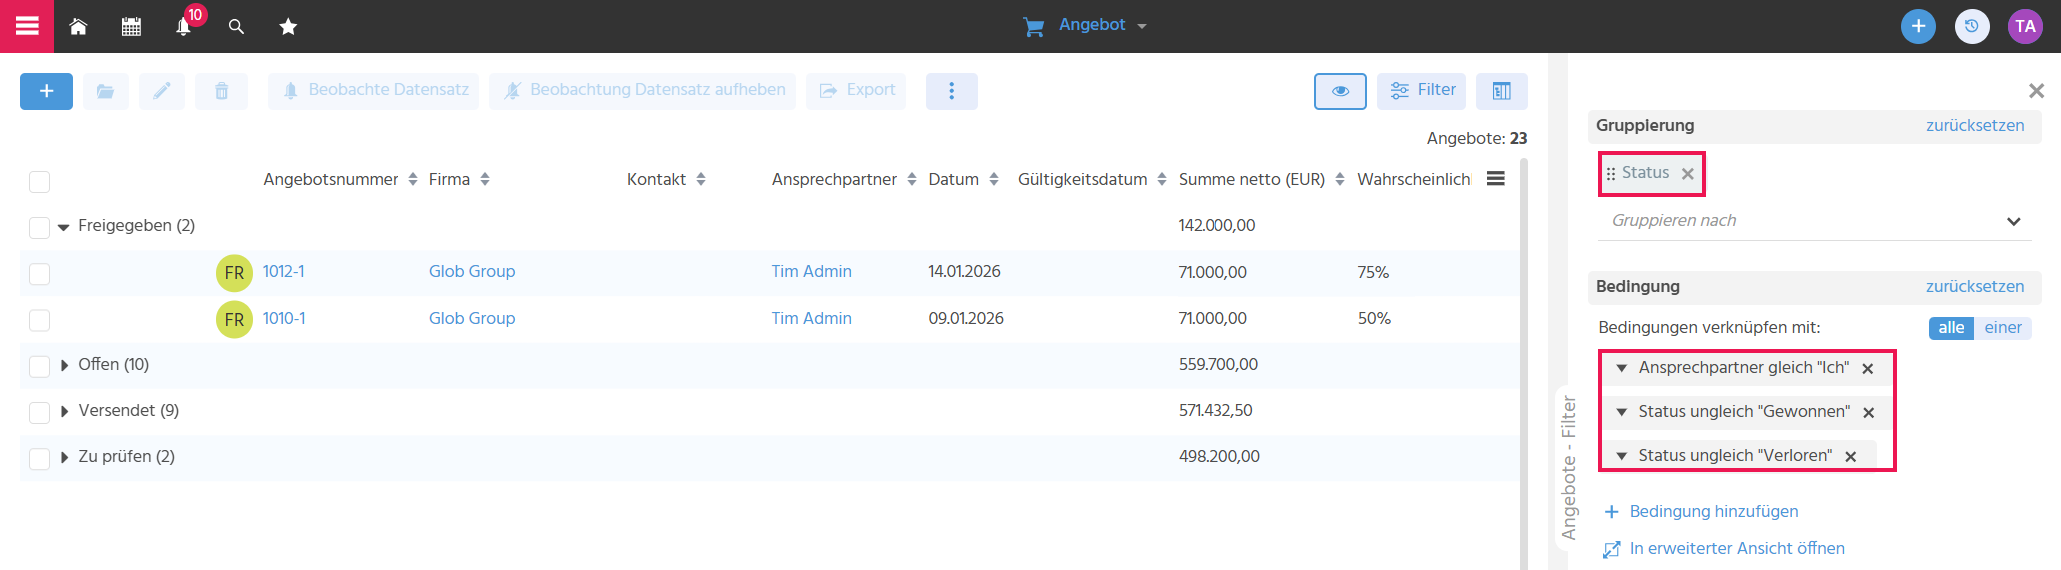Image resolution: width=2061 pixels, height=570 pixels.
Task: Open the three-dots more actions menu
Action: pos(952,91)
